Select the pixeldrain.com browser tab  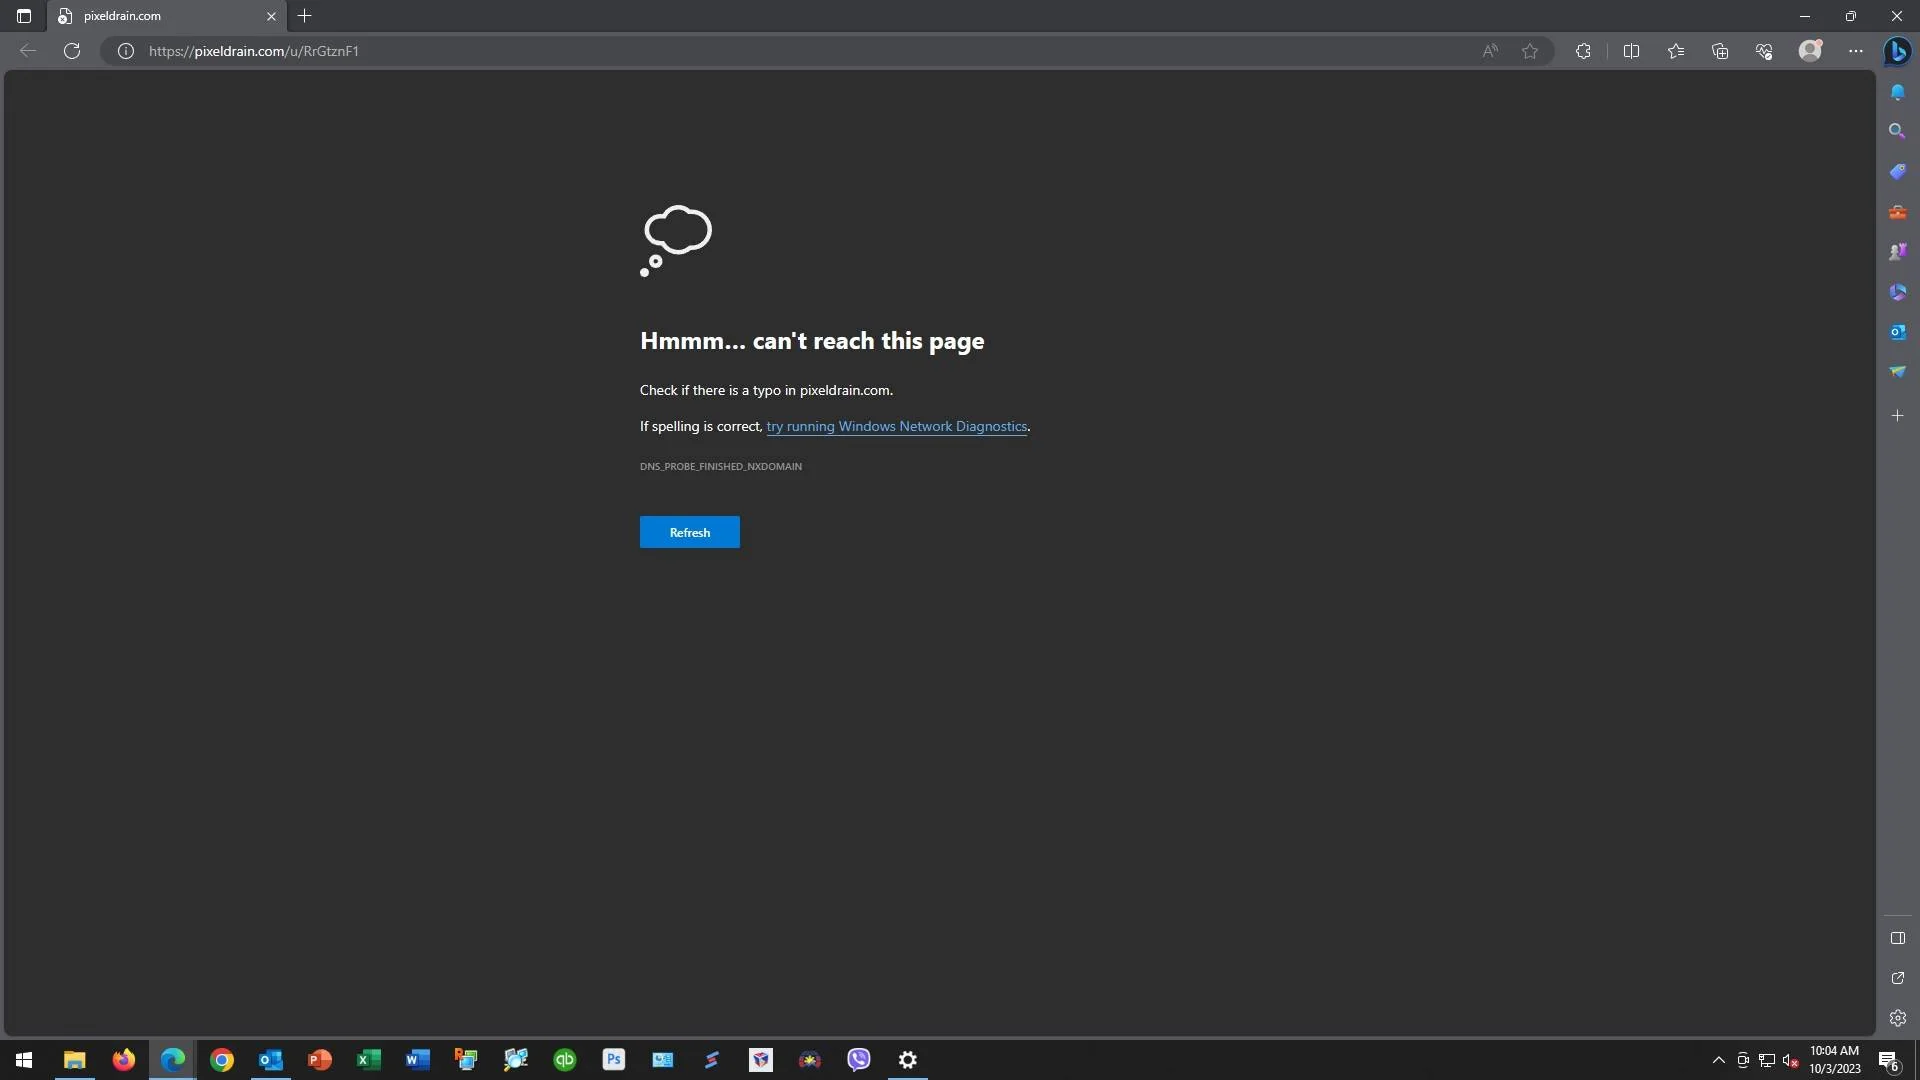point(167,16)
